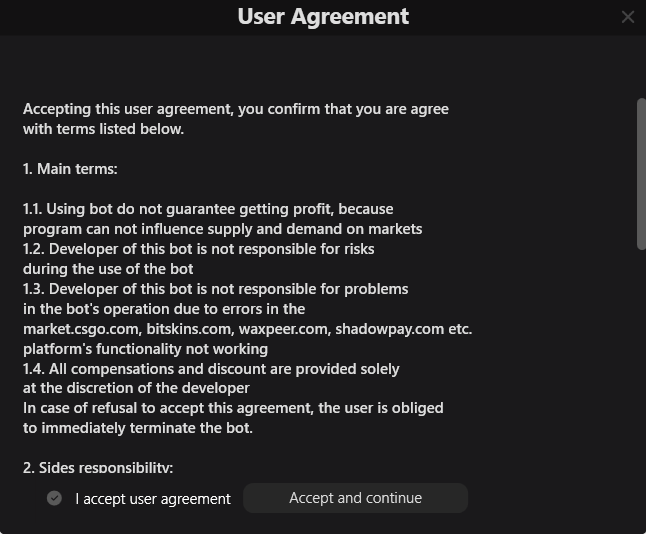The height and width of the screenshot is (534, 646).
Task: Click the 'to immediately terminate the bot' line
Action: click(138, 428)
